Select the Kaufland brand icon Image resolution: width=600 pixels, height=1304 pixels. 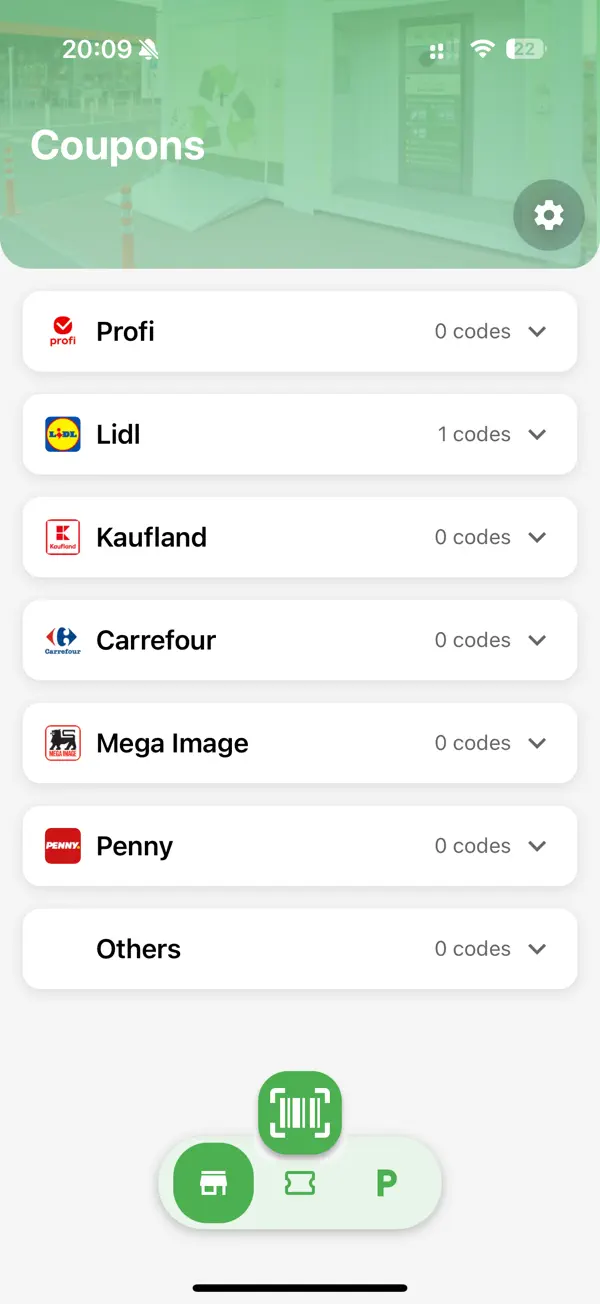click(62, 537)
